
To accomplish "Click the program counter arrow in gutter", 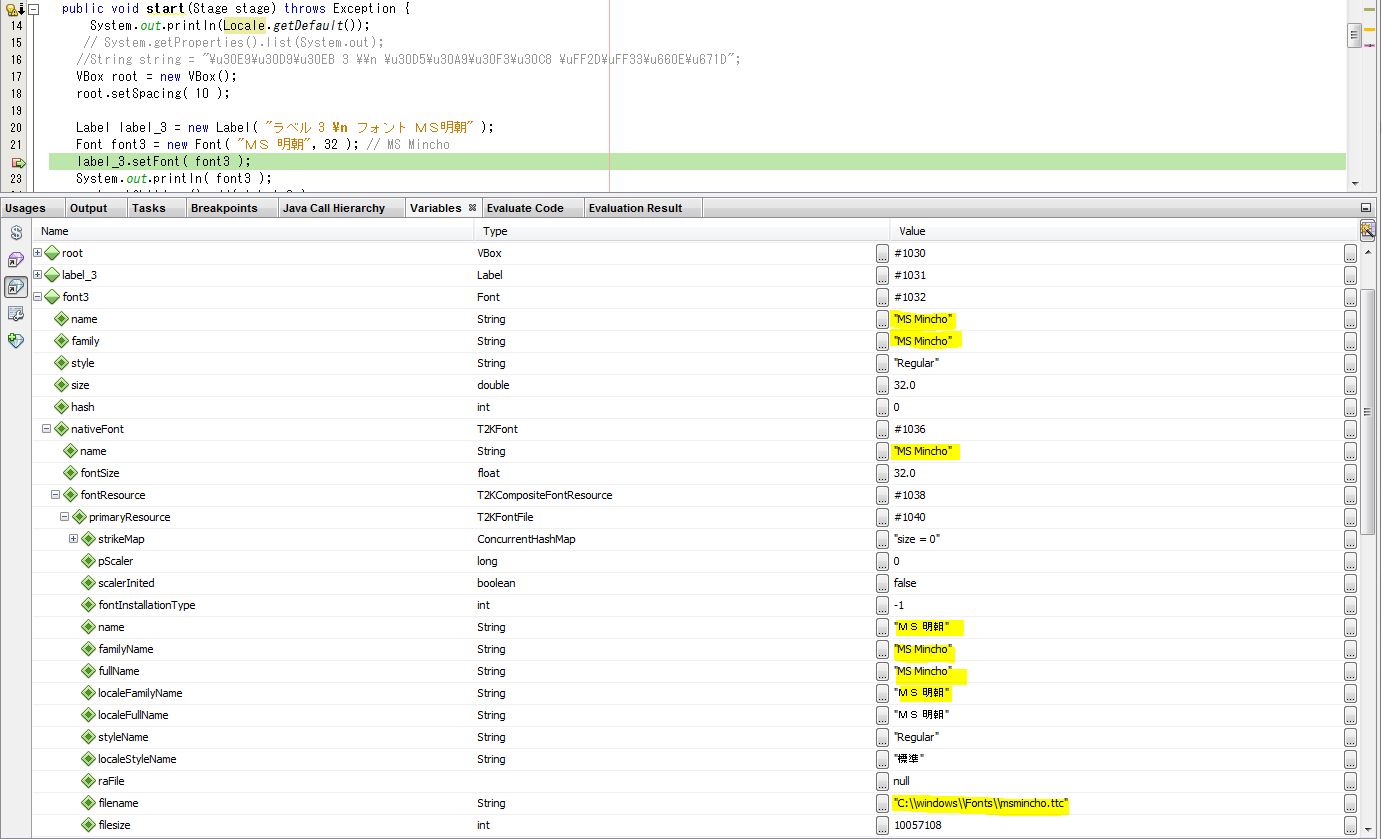I will (18, 162).
